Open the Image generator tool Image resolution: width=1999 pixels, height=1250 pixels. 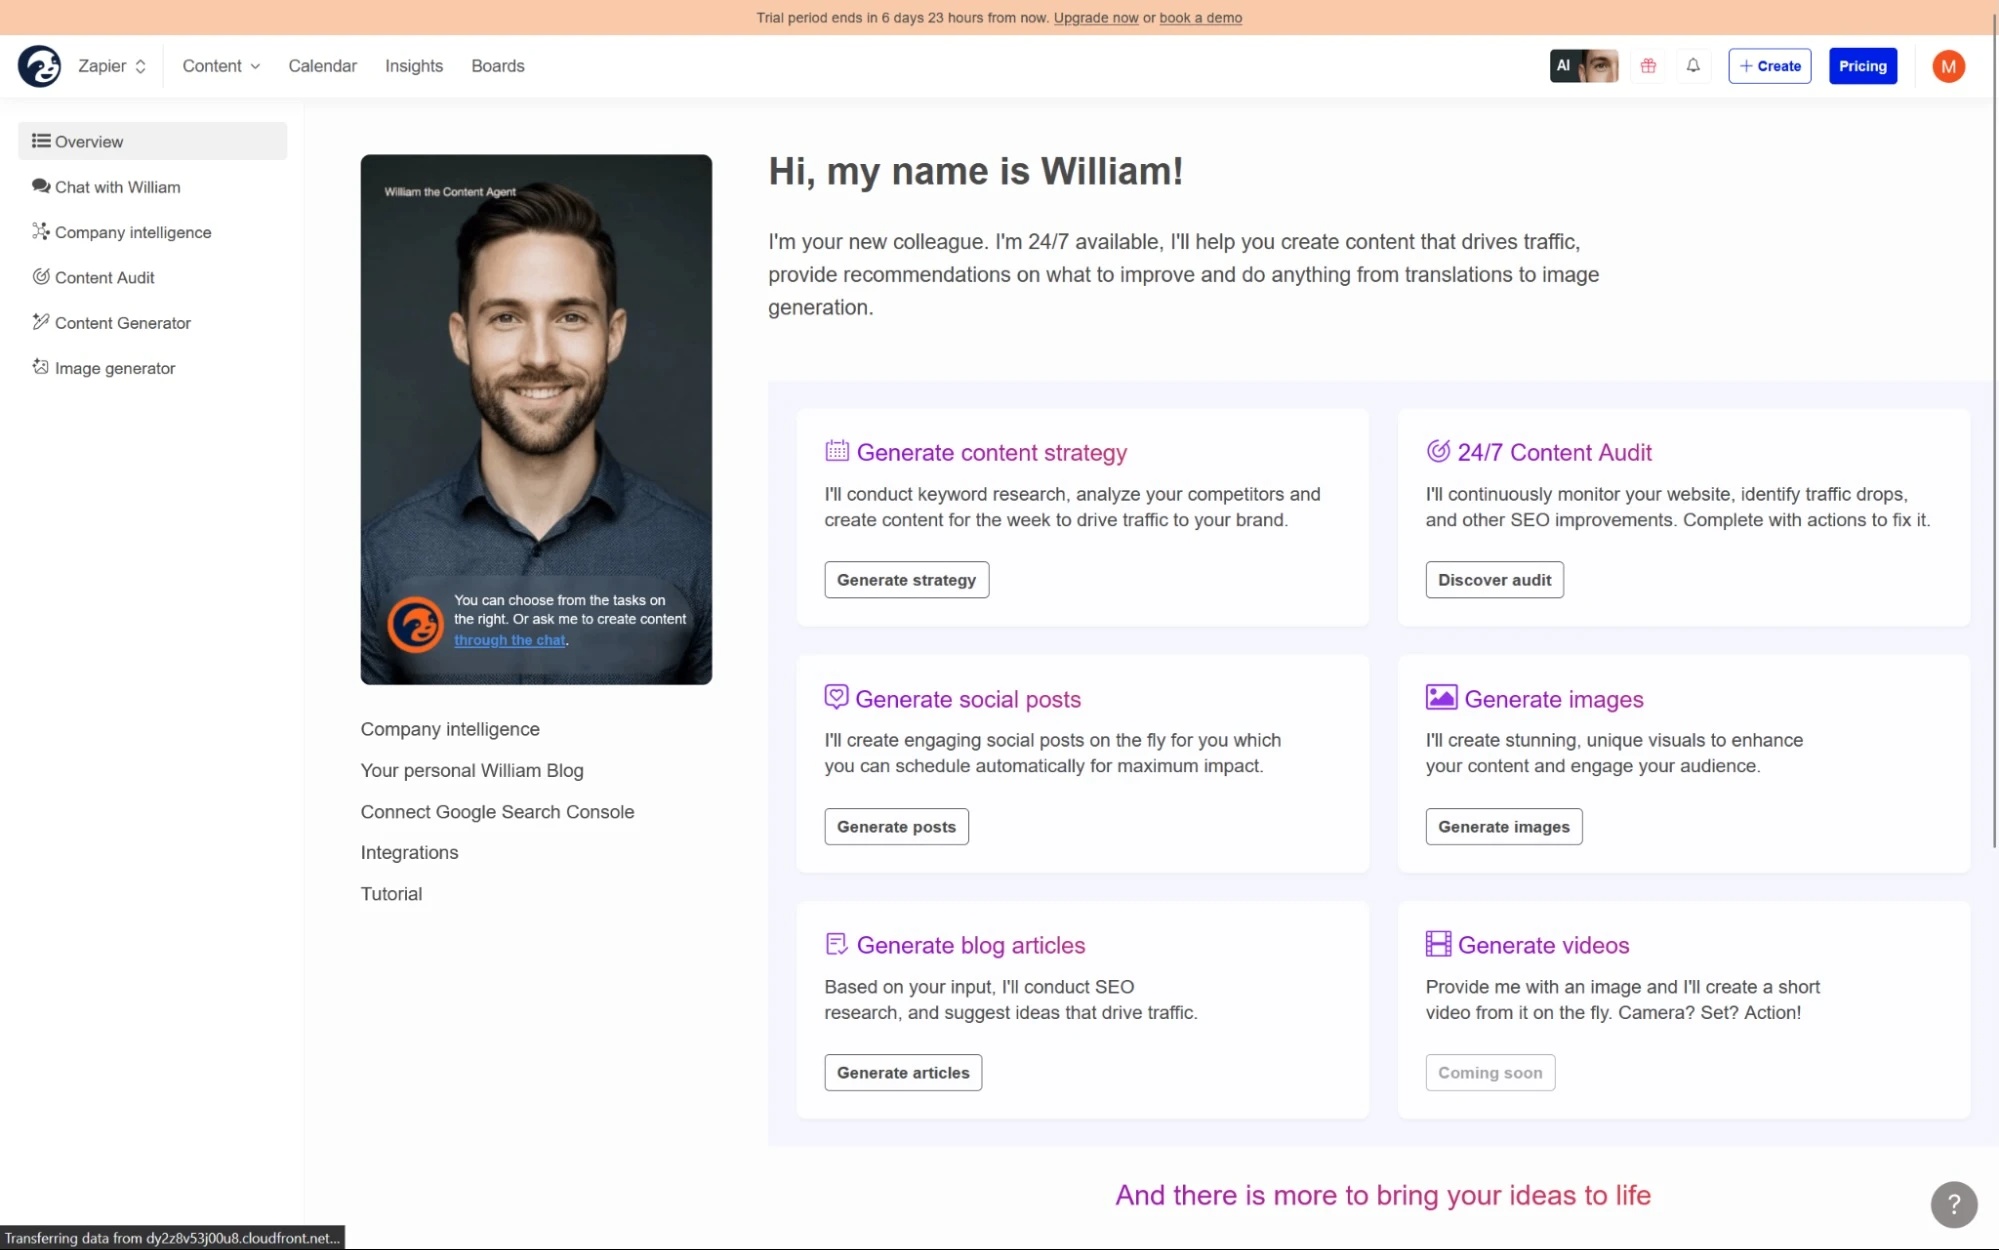click(x=113, y=368)
